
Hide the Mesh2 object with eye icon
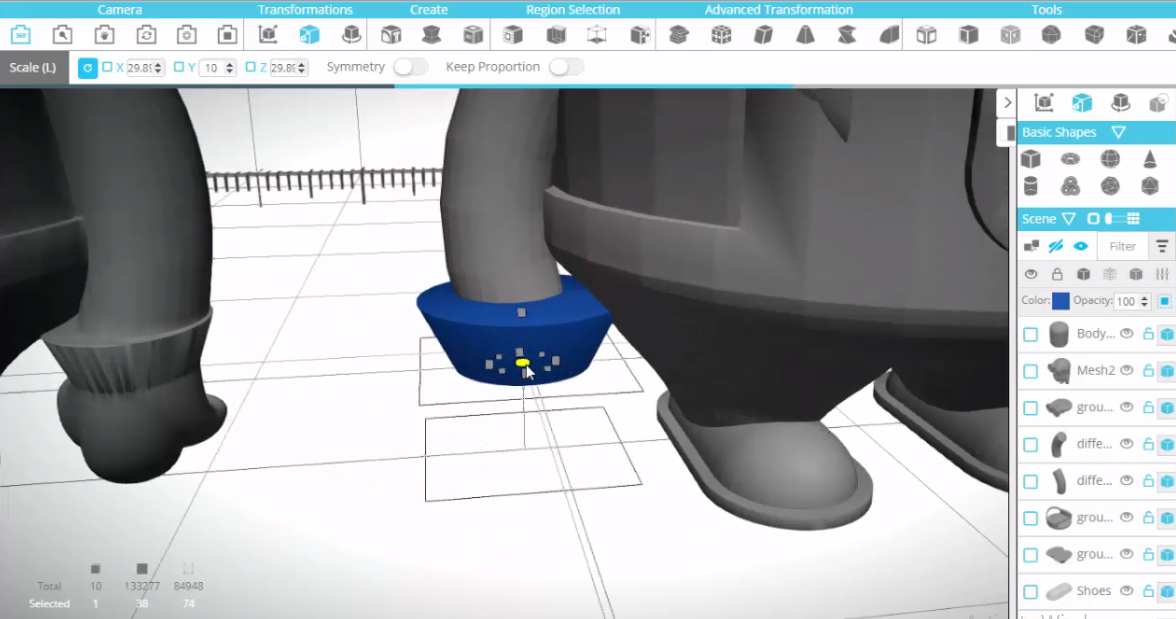(1126, 370)
